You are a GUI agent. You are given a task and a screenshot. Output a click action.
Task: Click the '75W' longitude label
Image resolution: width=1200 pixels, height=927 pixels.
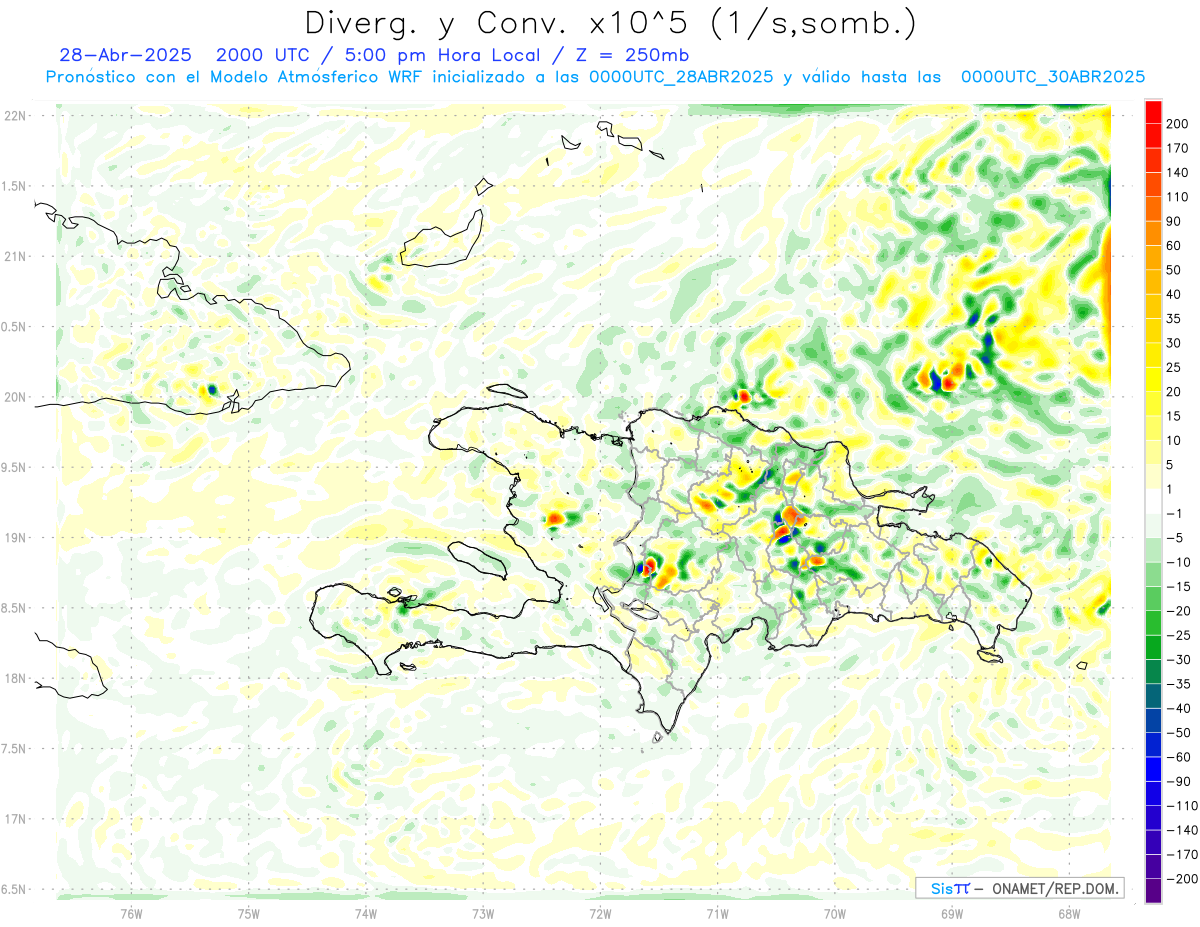[x=249, y=913]
